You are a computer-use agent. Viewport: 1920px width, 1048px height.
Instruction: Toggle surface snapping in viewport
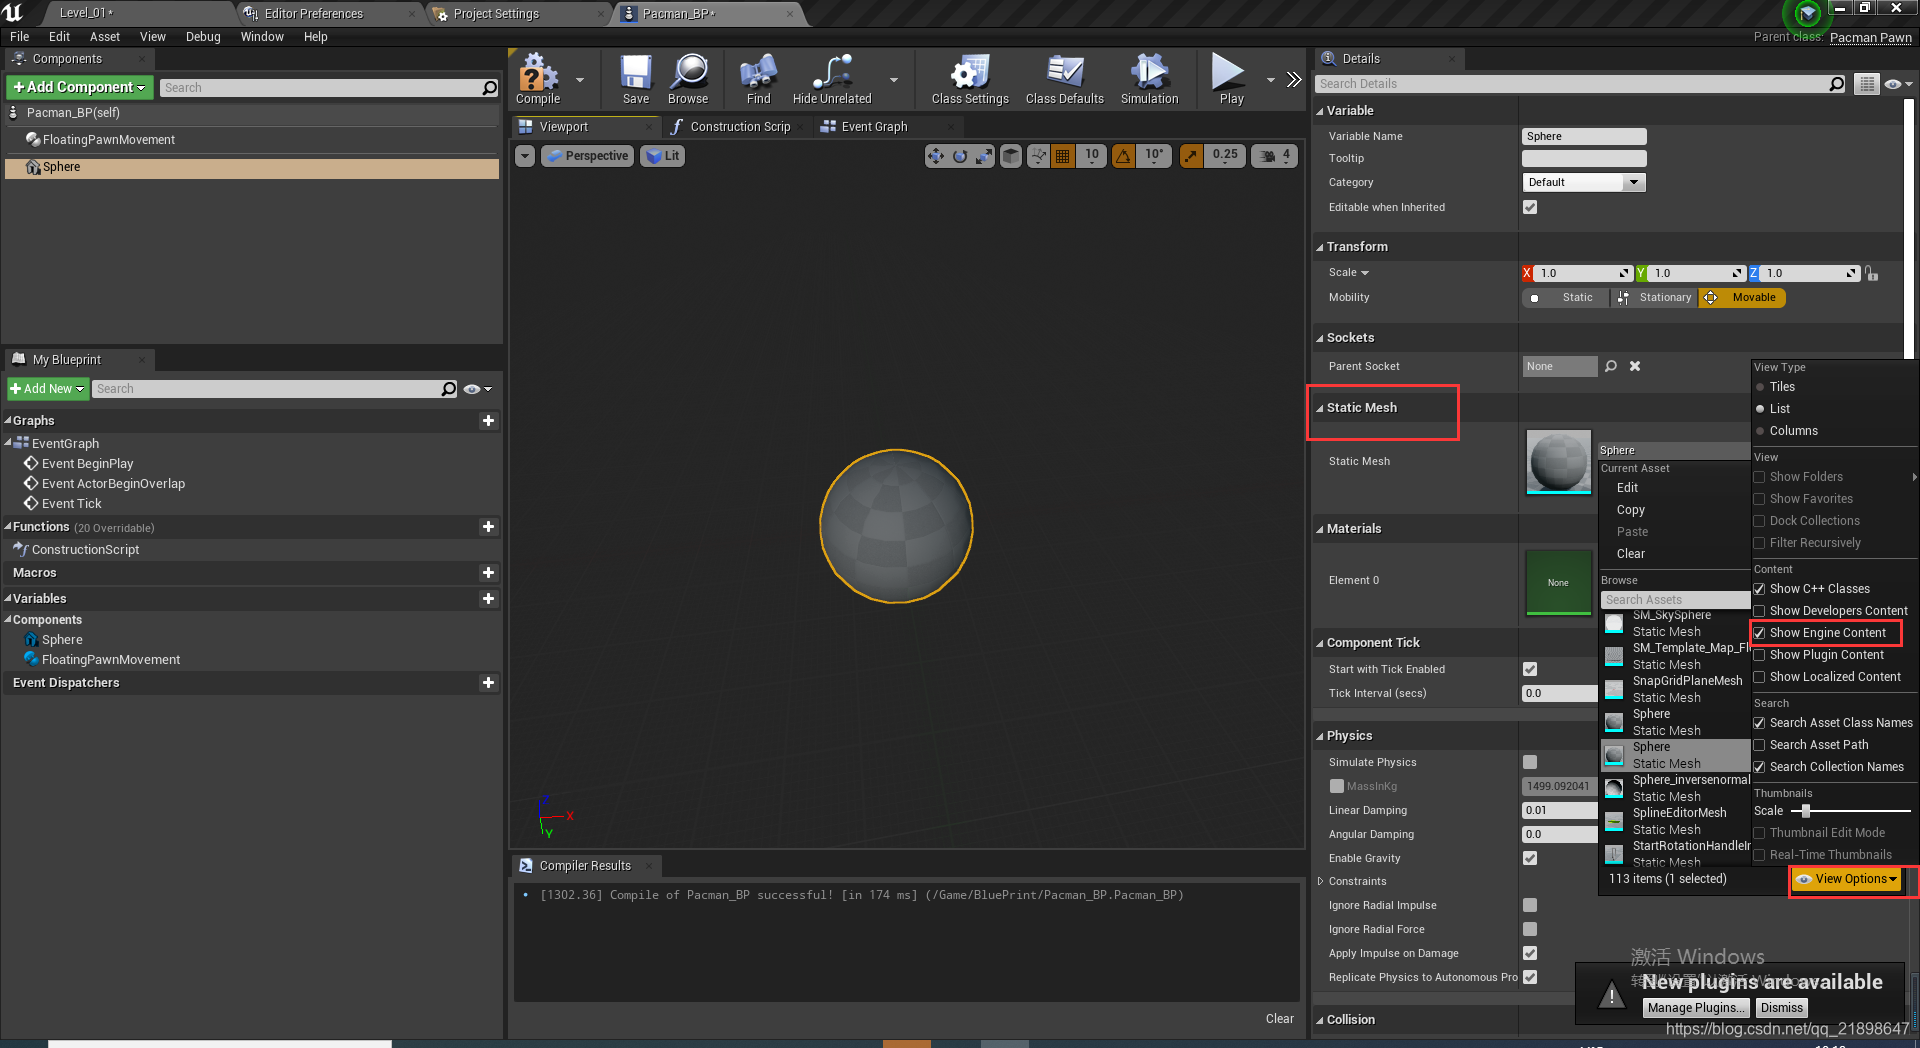[x=1038, y=156]
